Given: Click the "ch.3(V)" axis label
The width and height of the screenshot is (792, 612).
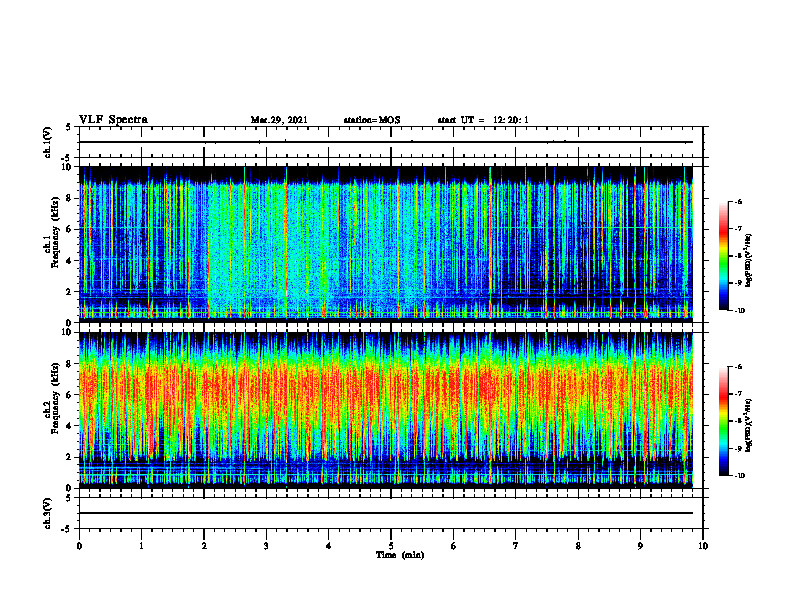Looking at the screenshot, I should tap(47, 513).
